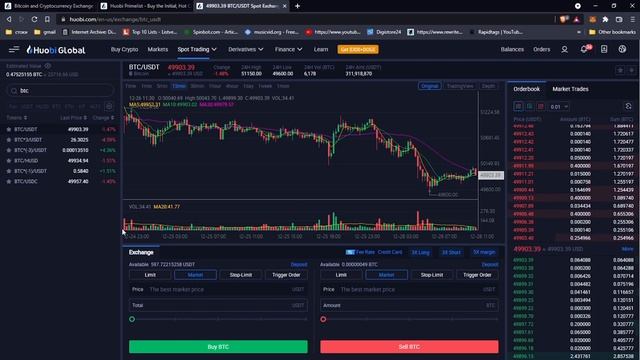
Task: Show bids-only orderbook view icon
Action: (x=529, y=107)
